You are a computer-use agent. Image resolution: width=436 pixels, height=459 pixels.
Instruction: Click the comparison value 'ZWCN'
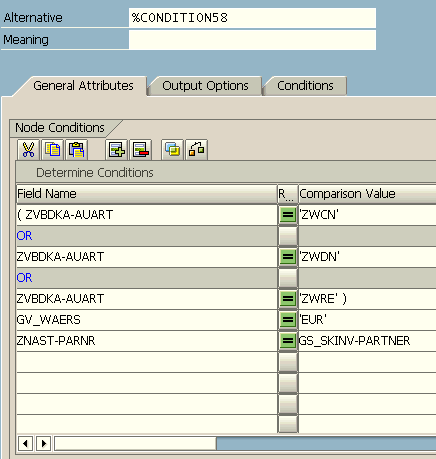tap(367, 215)
